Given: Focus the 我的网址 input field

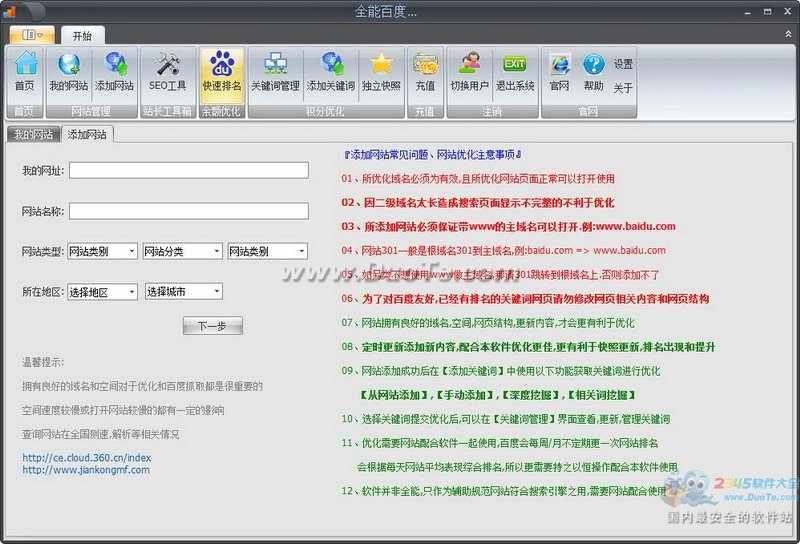Looking at the screenshot, I should tap(189, 170).
